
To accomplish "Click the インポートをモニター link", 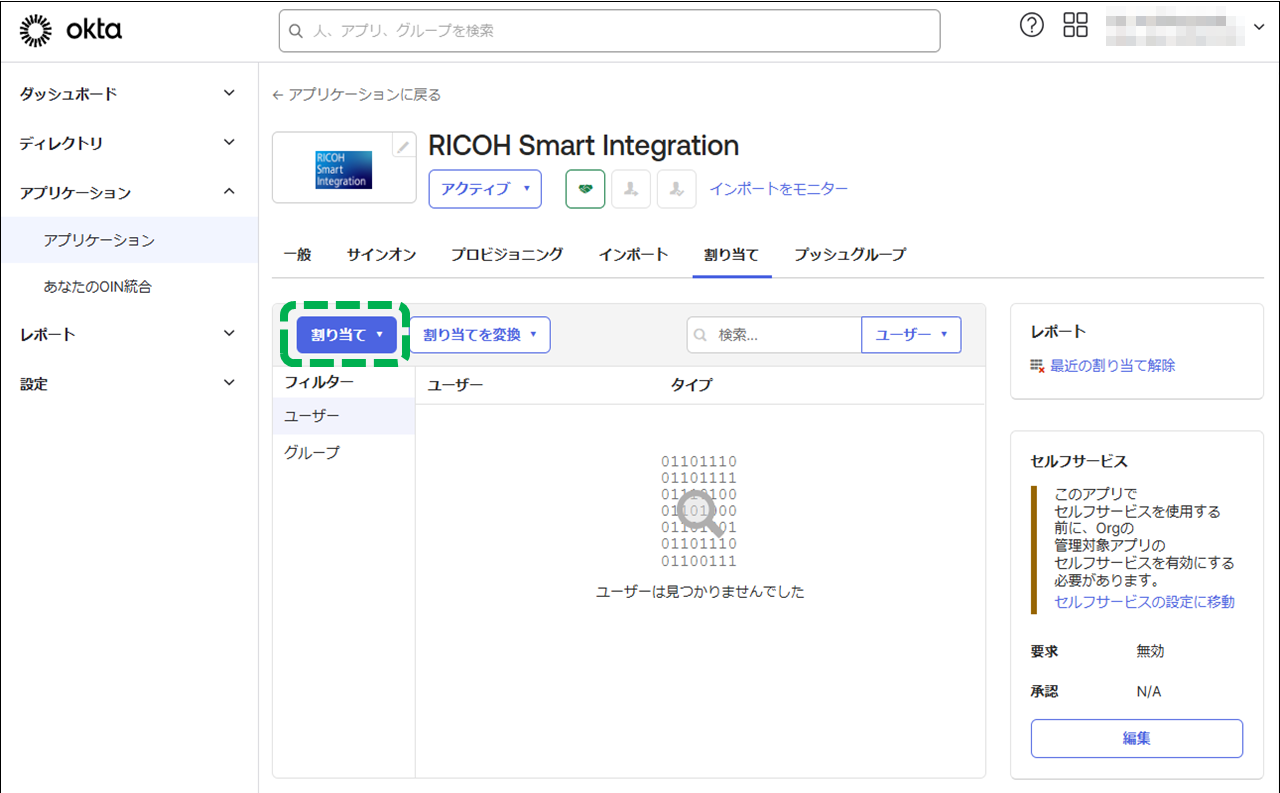I will click(779, 189).
